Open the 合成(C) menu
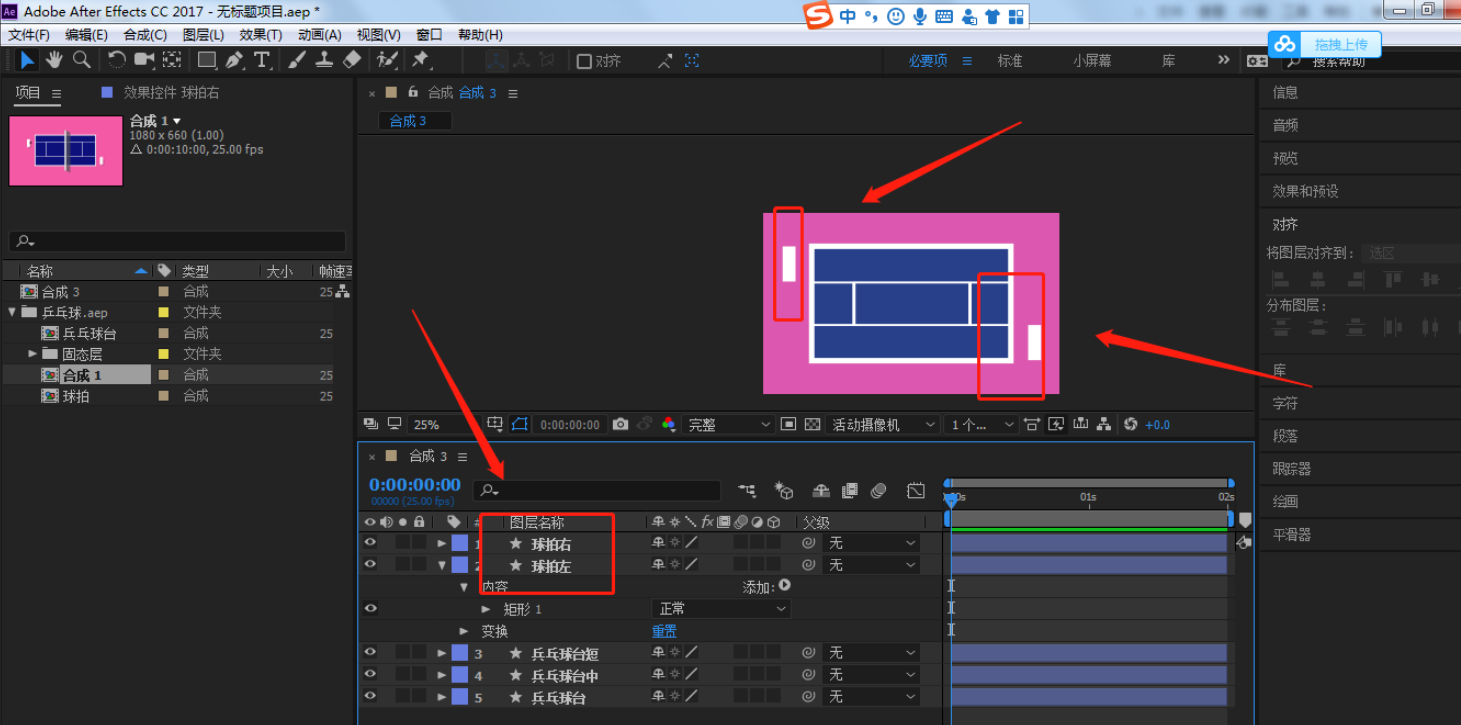 145,34
